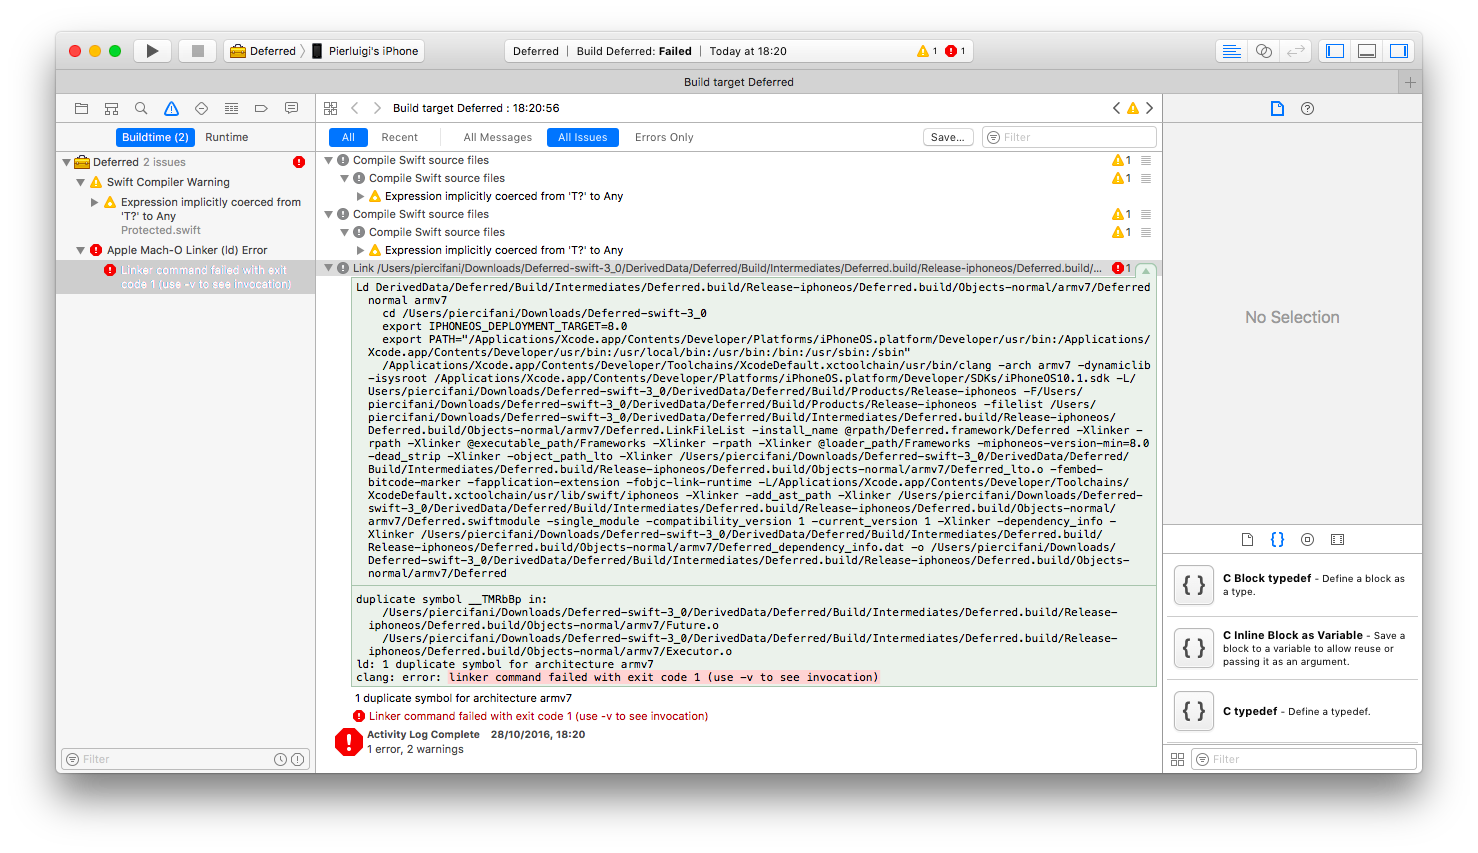Go forward in editor history
This screenshot has width=1478, height=853.
(x=377, y=108)
